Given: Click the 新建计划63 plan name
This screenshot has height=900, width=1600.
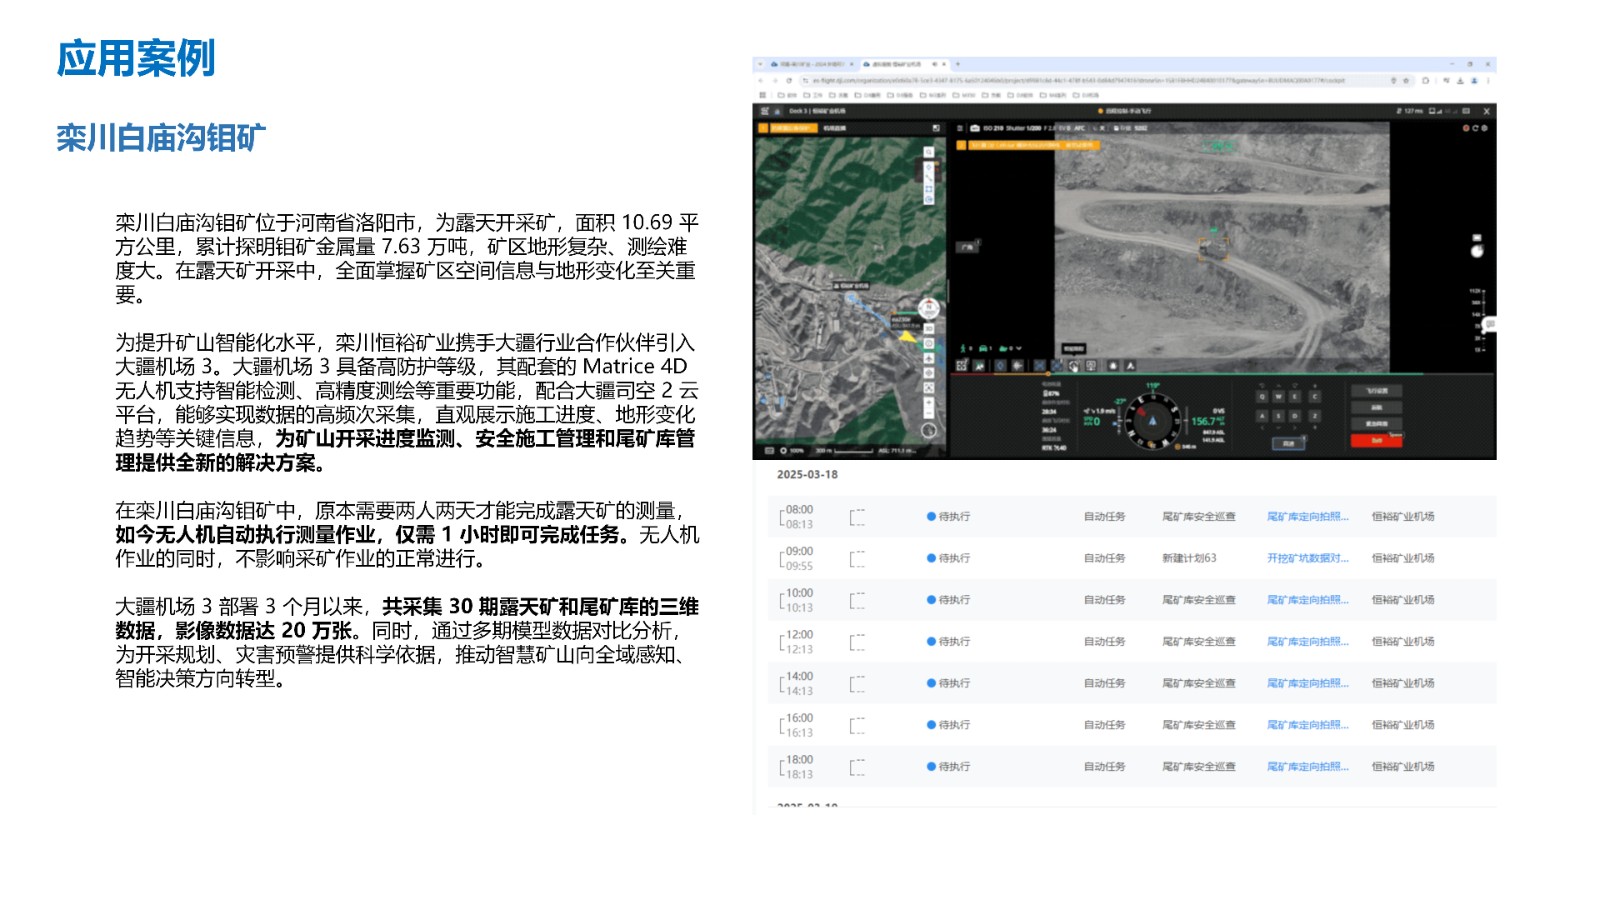Looking at the screenshot, I should (x=1189, y=558).
